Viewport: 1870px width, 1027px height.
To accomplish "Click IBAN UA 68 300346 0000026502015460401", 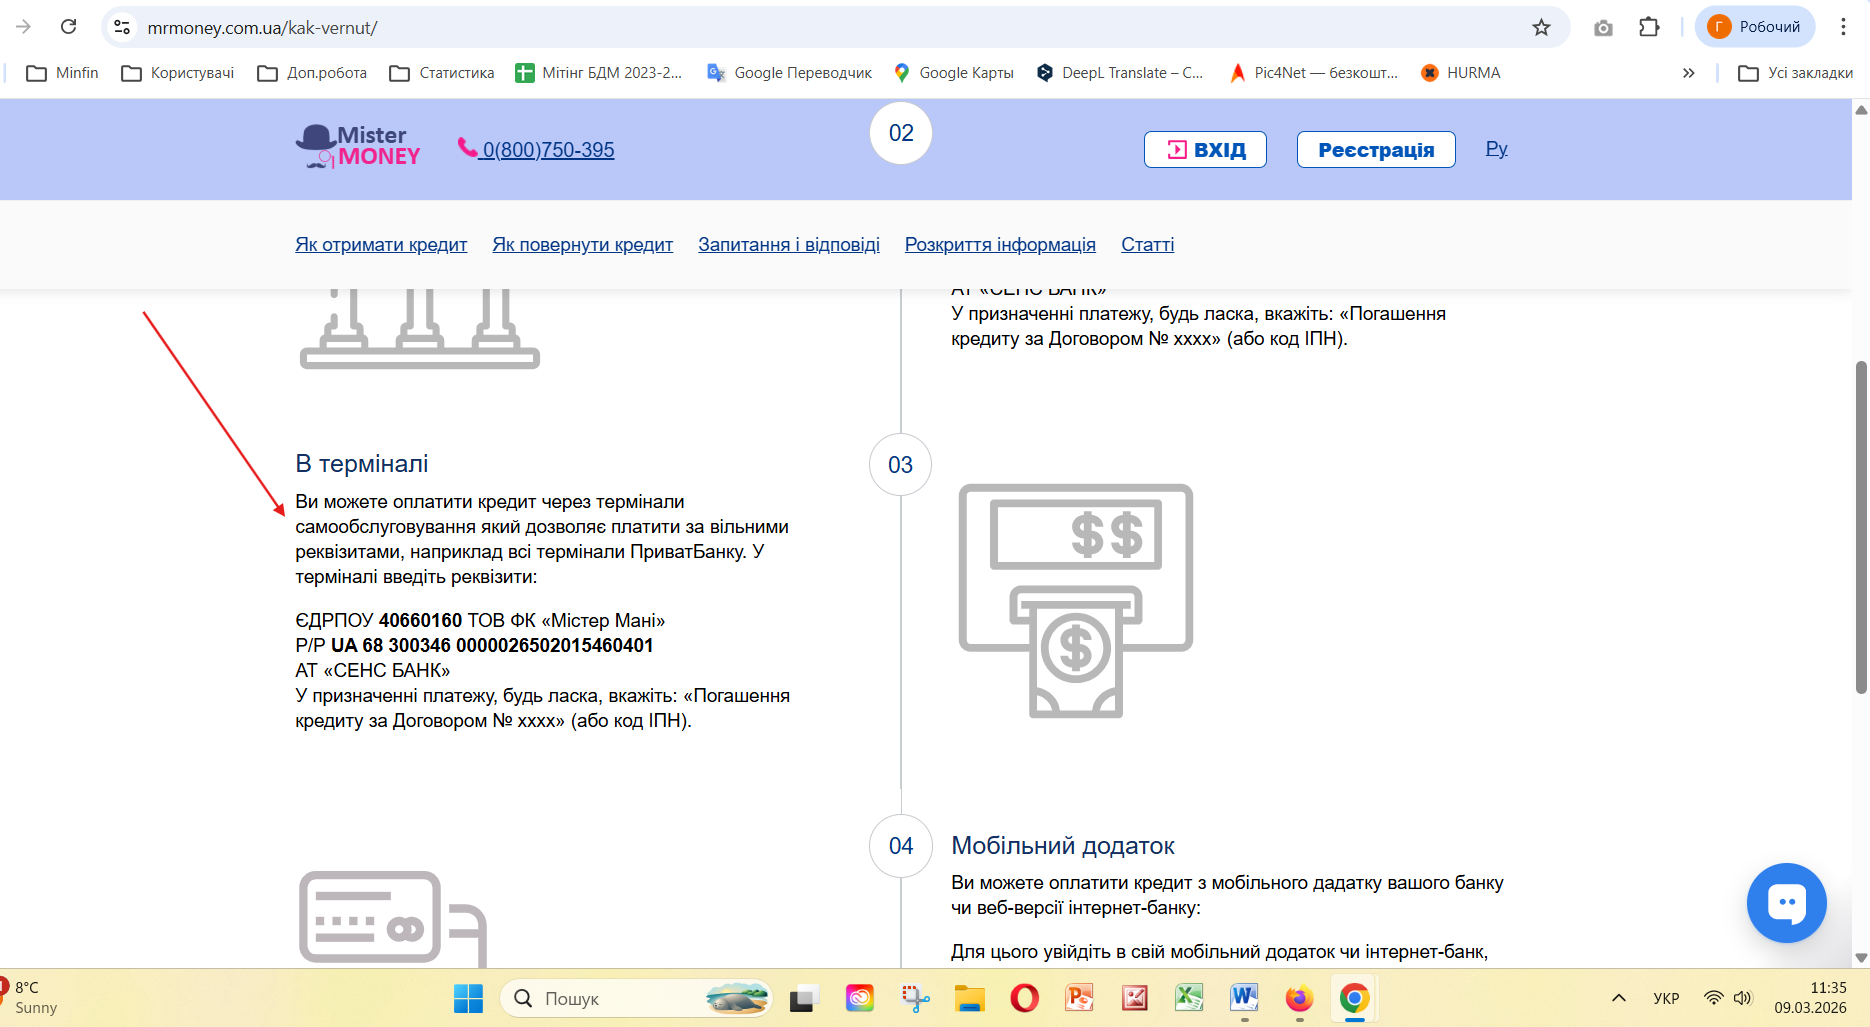I will 492,646.
